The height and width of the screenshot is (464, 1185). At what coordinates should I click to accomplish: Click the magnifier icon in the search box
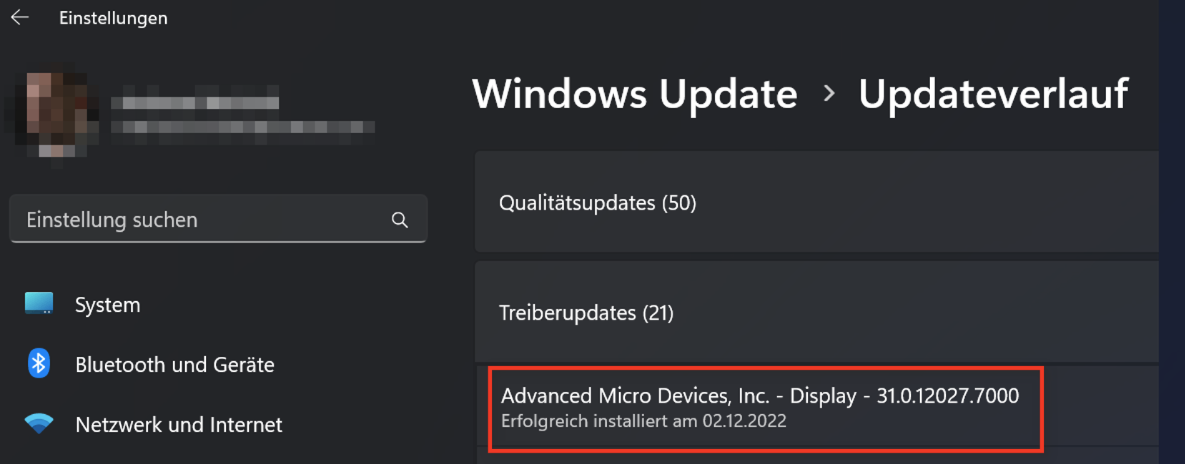400,220
